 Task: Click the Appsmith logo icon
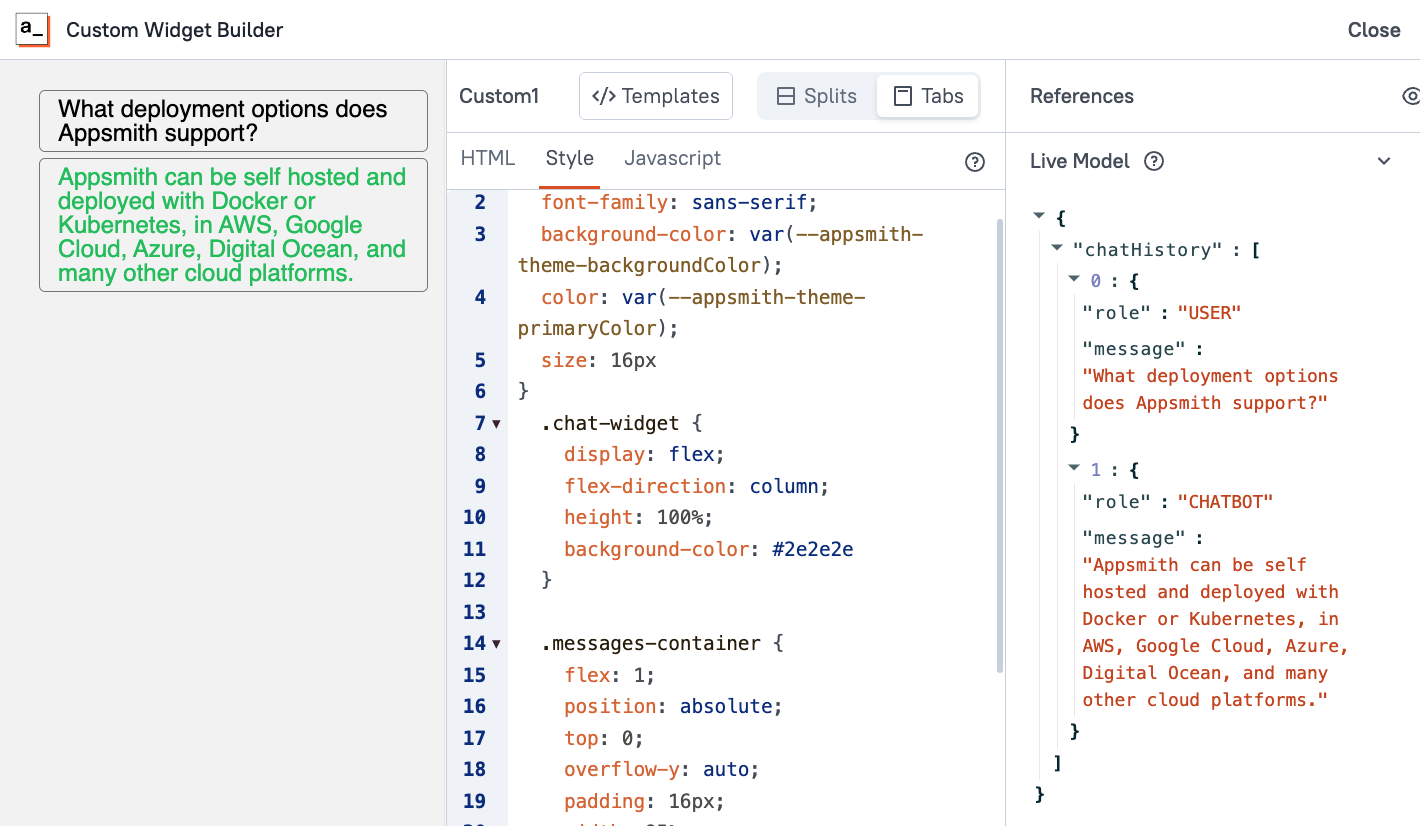coord(33,30)
